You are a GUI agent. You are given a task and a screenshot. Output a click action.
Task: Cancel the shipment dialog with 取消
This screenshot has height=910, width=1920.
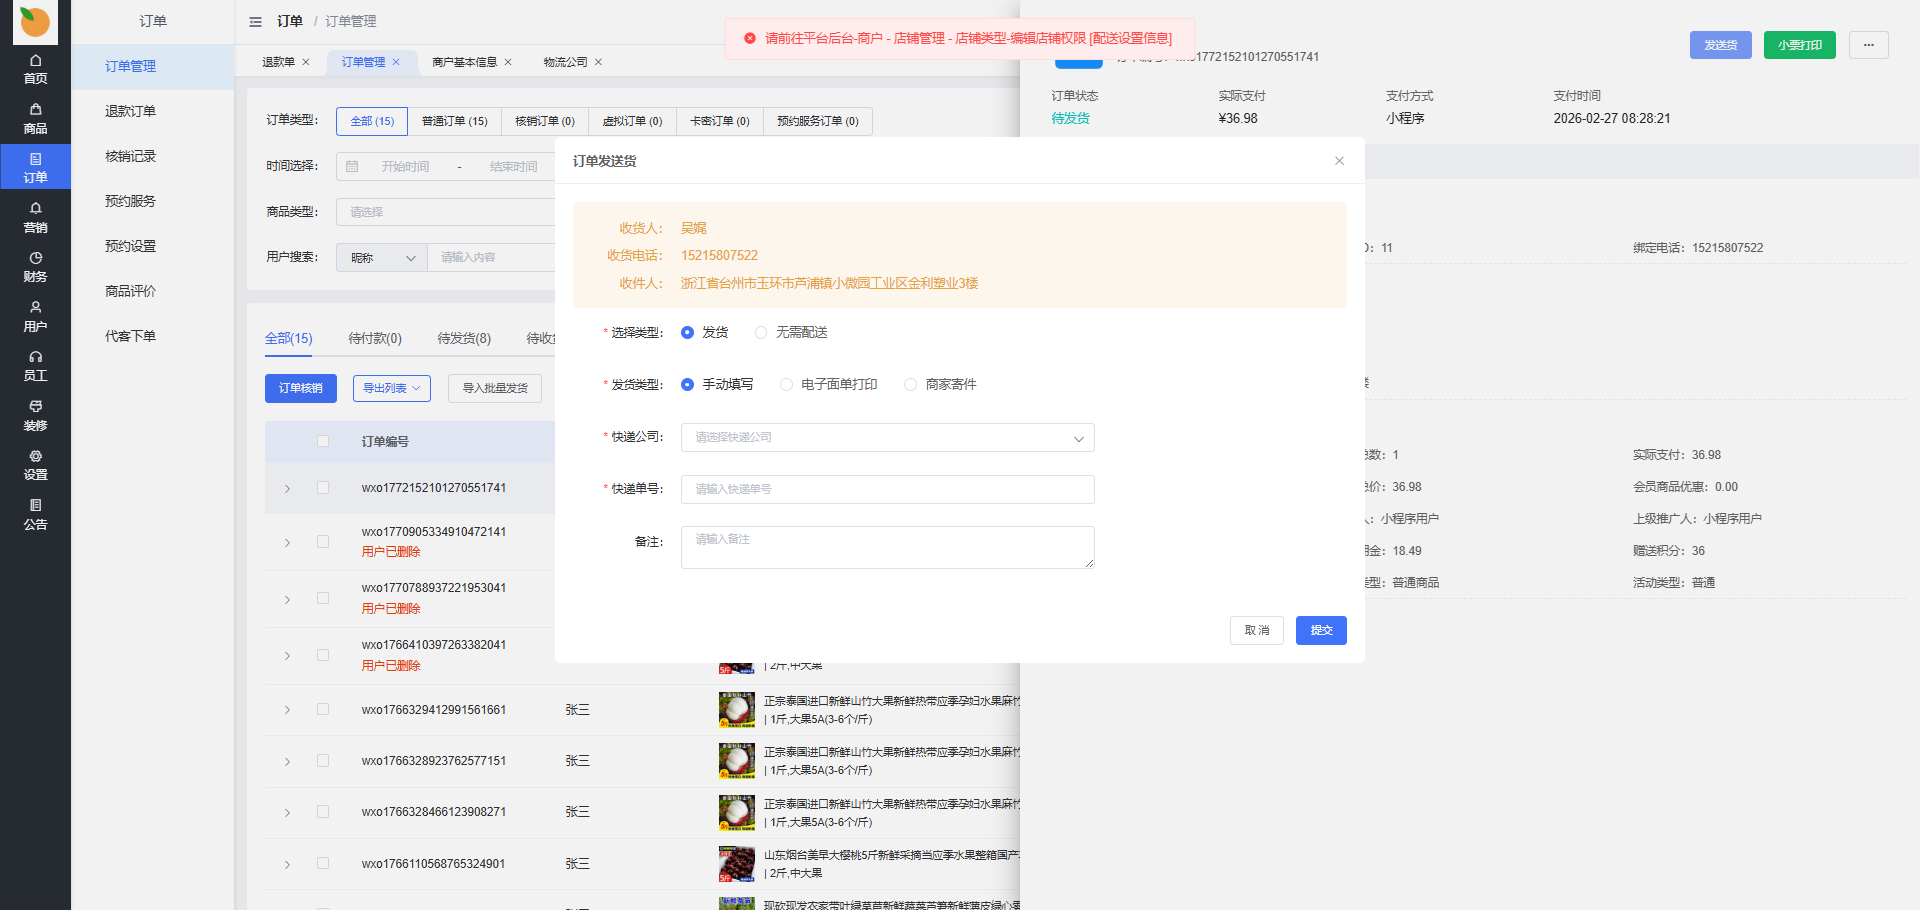1256,630
